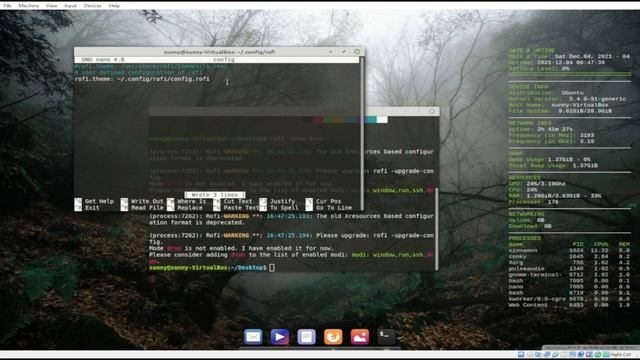The image size is (640, 360).
Task: Click the 'Xorg' process row
Action: pos(569,263)
